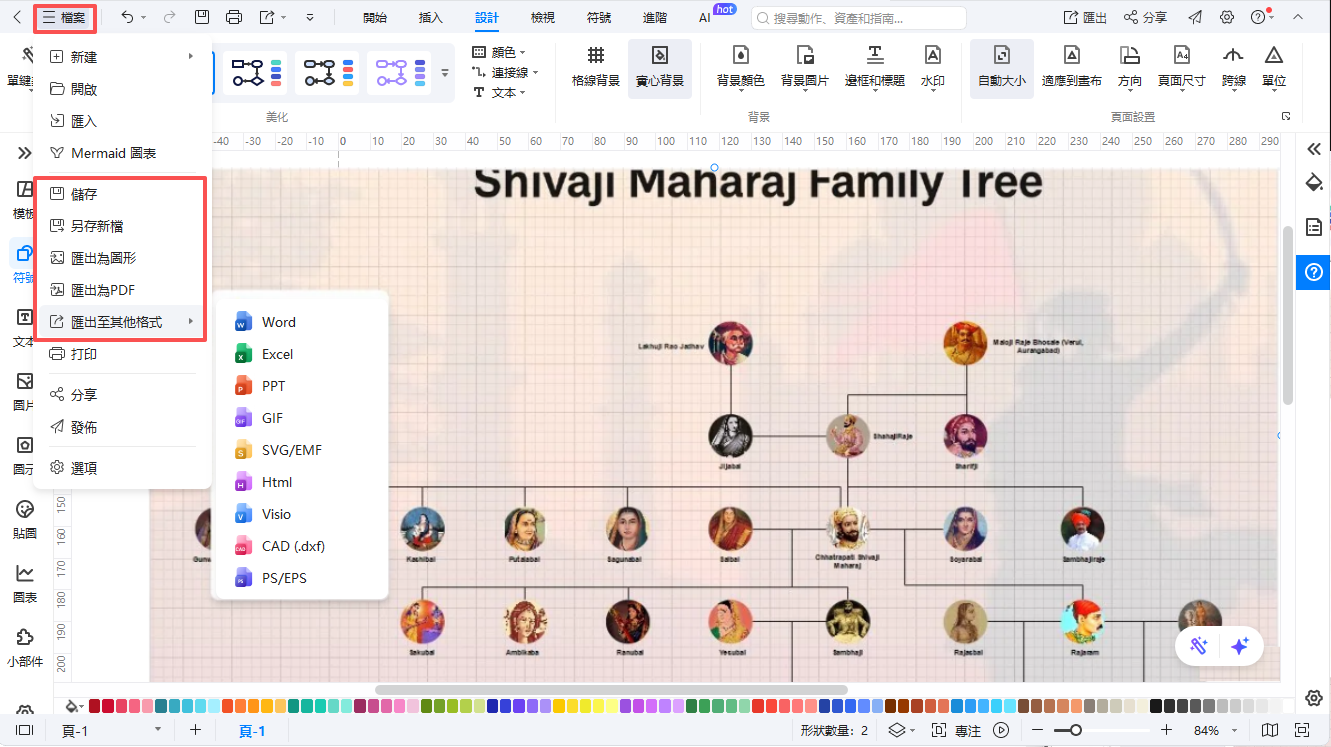Click the Print icon in top toolbar

[234, 17]
